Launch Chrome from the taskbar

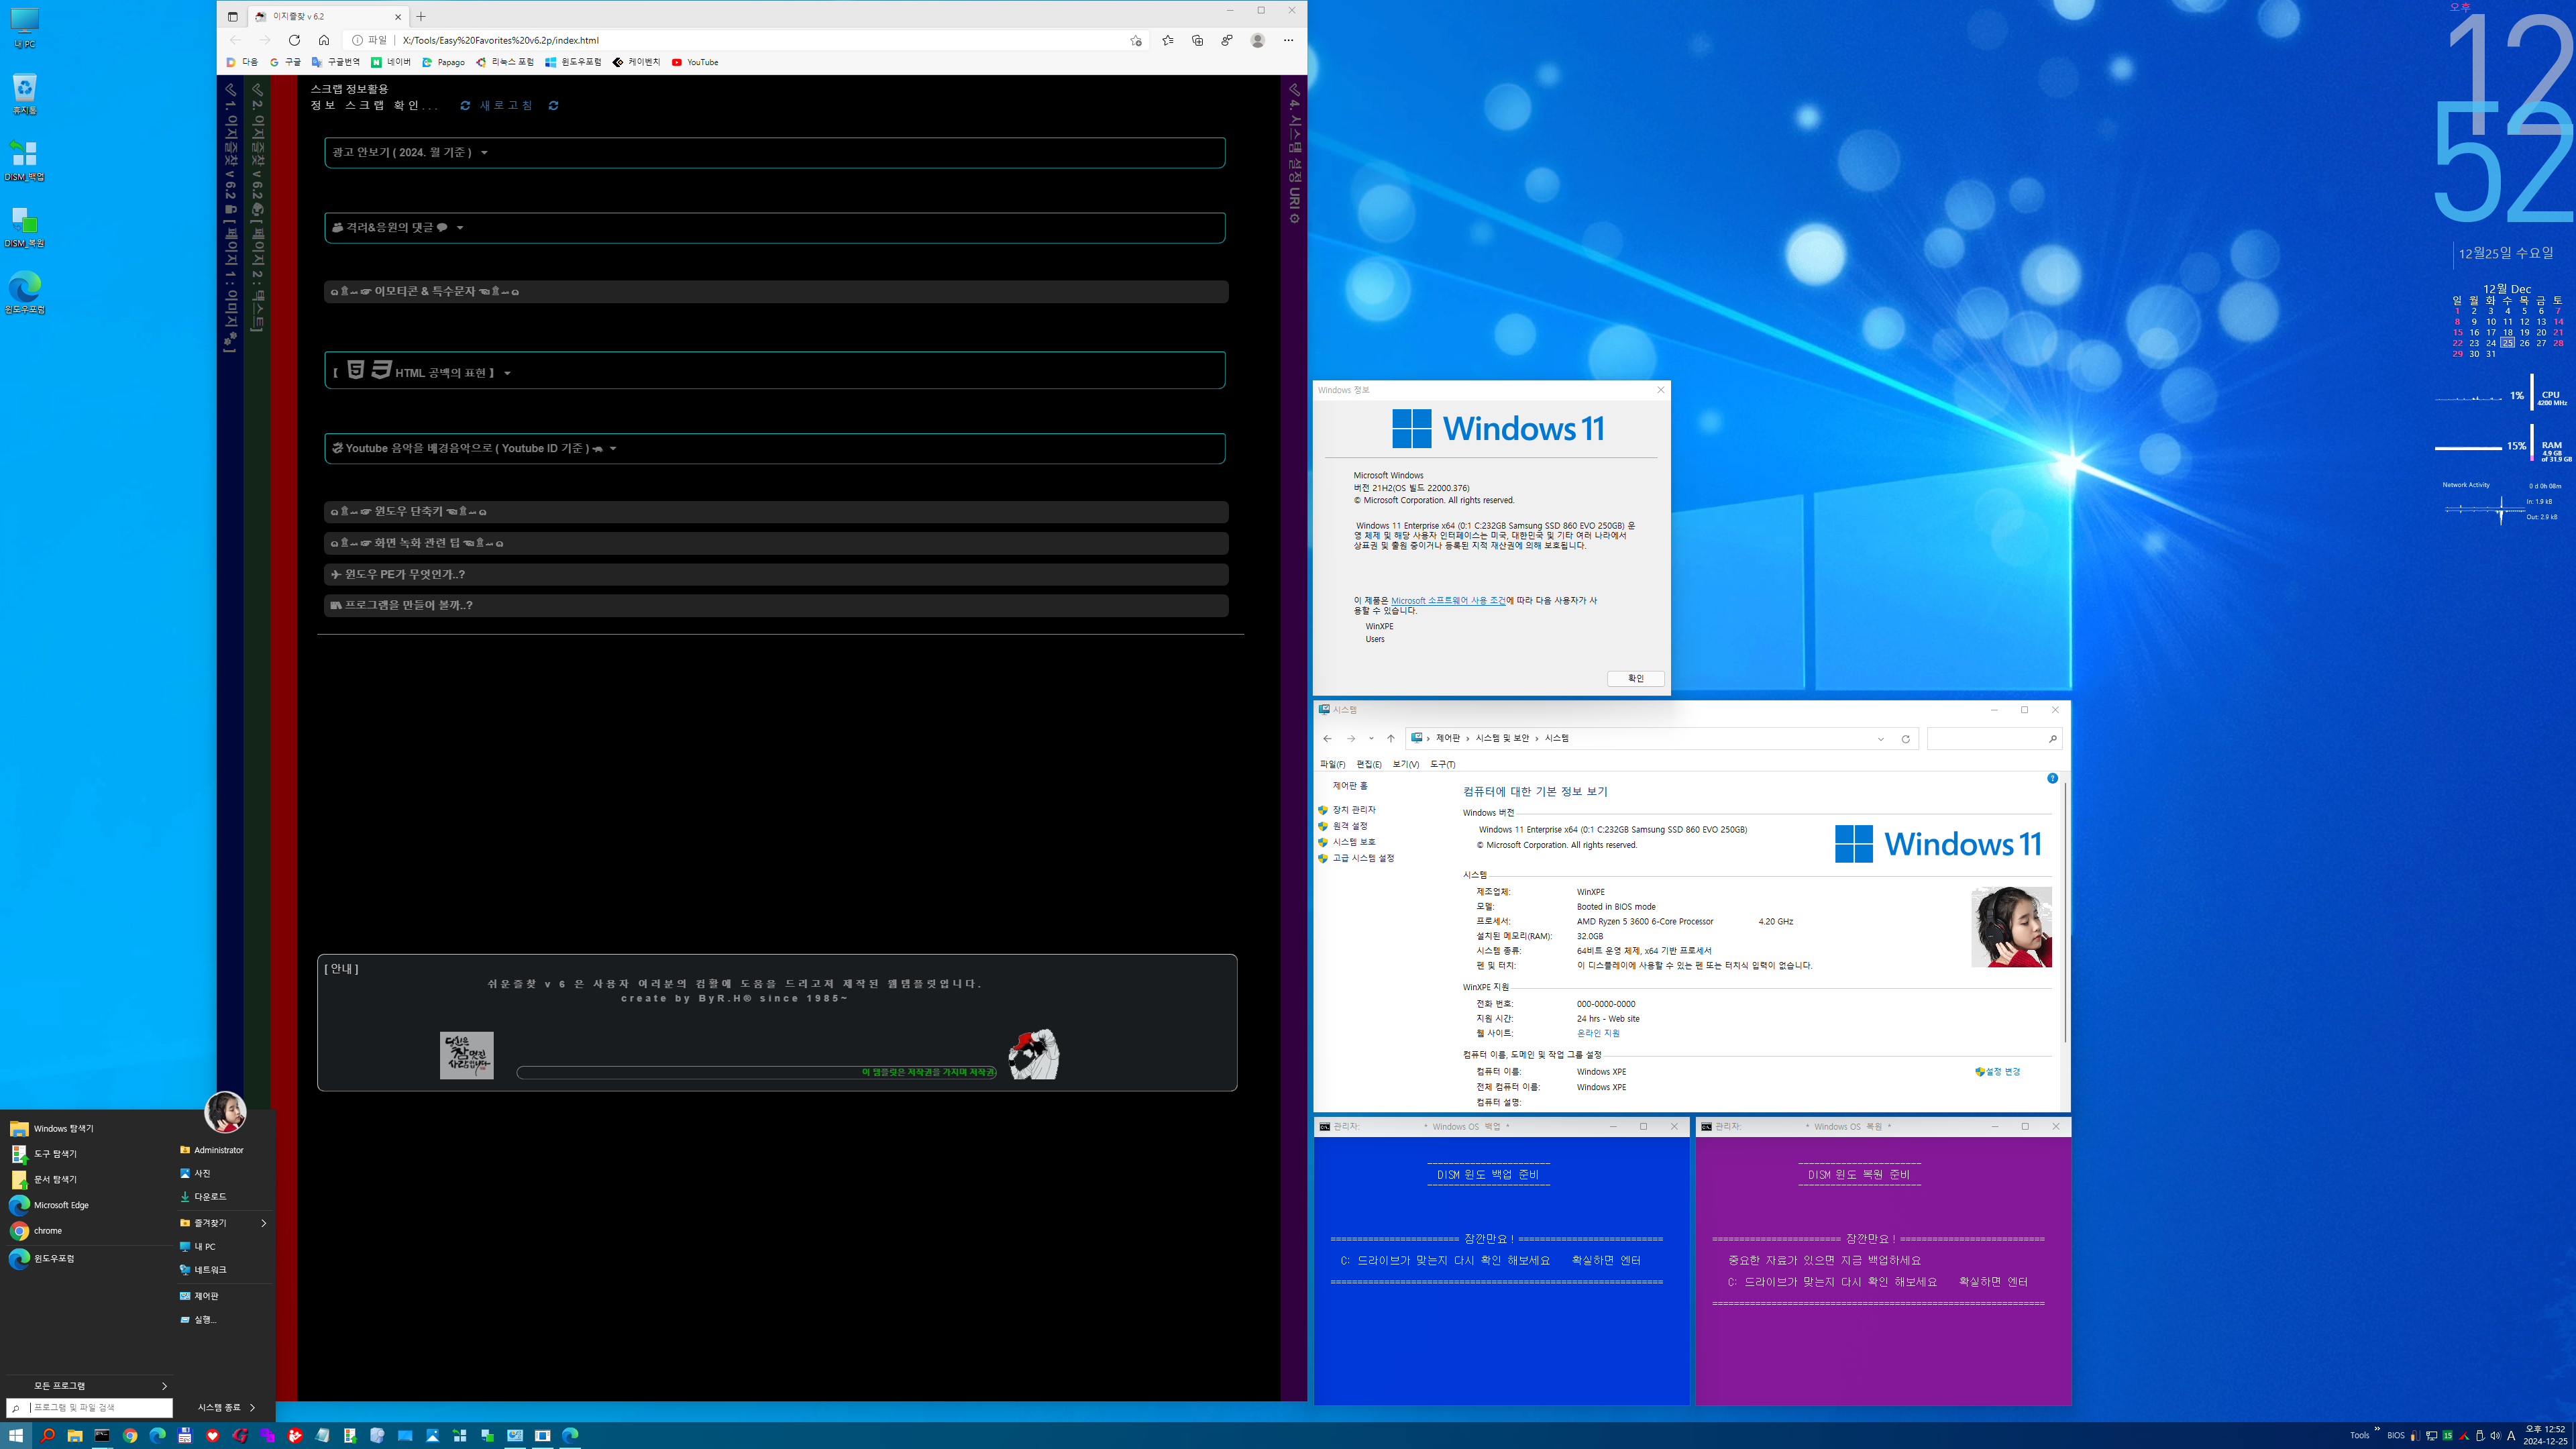(x=130, y=1435)
